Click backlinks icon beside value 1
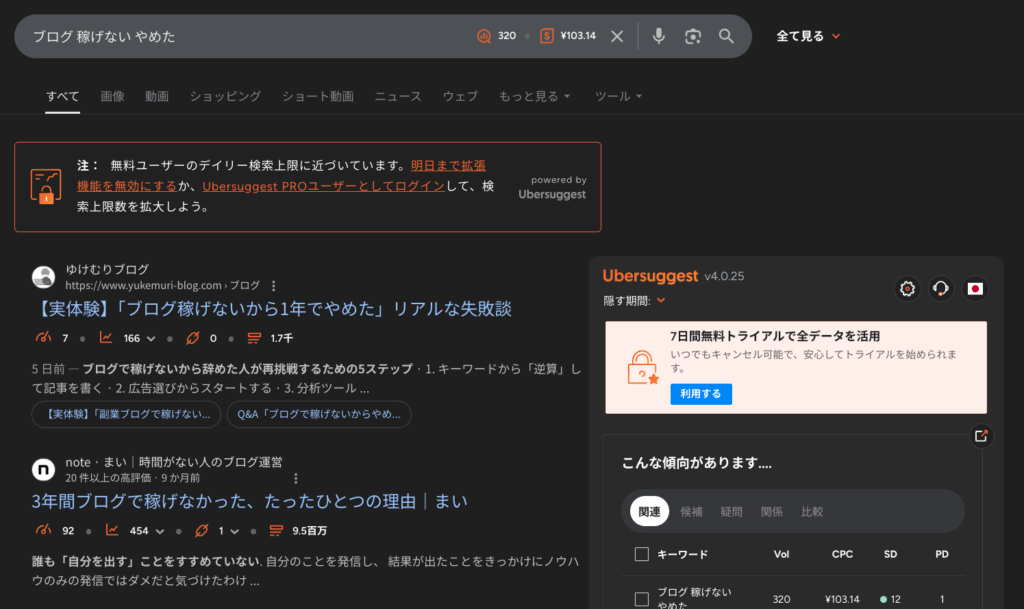This screenshot has width=1024, height=609. [201, 530]
